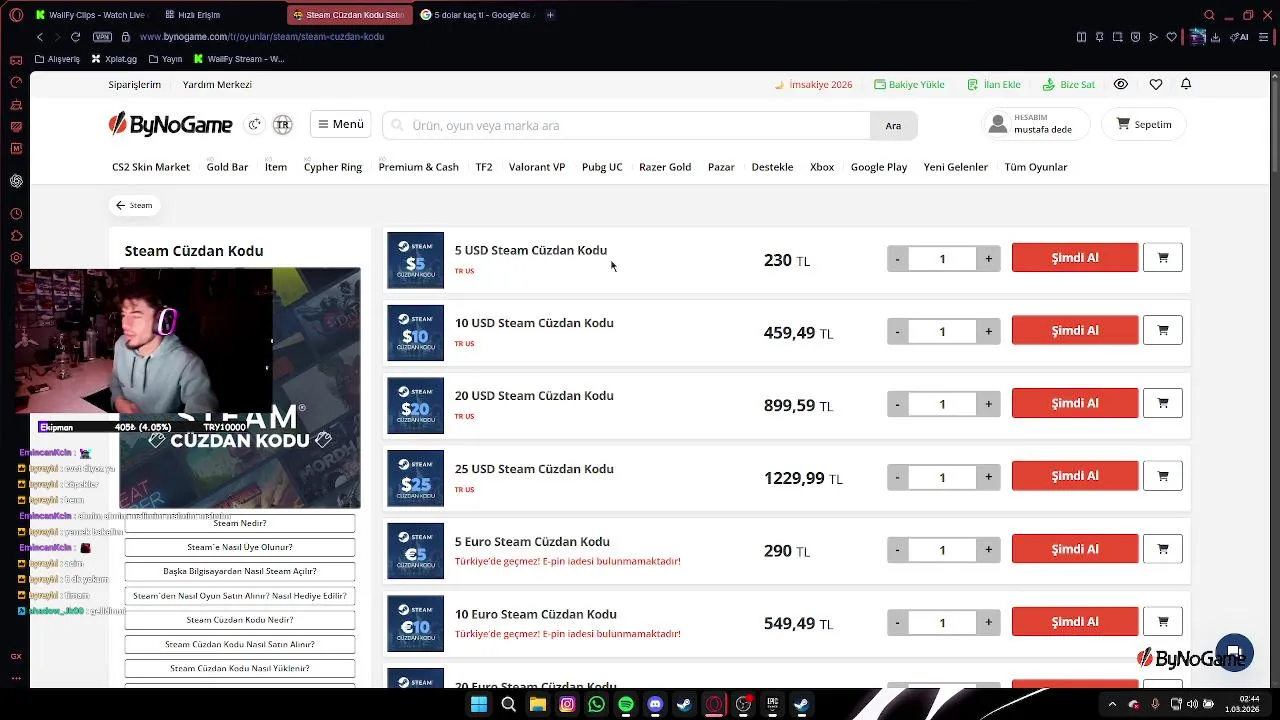This screenshot has height=720, width=1280.
Task: Select the TR language/region badge
Action: point(282,125)
